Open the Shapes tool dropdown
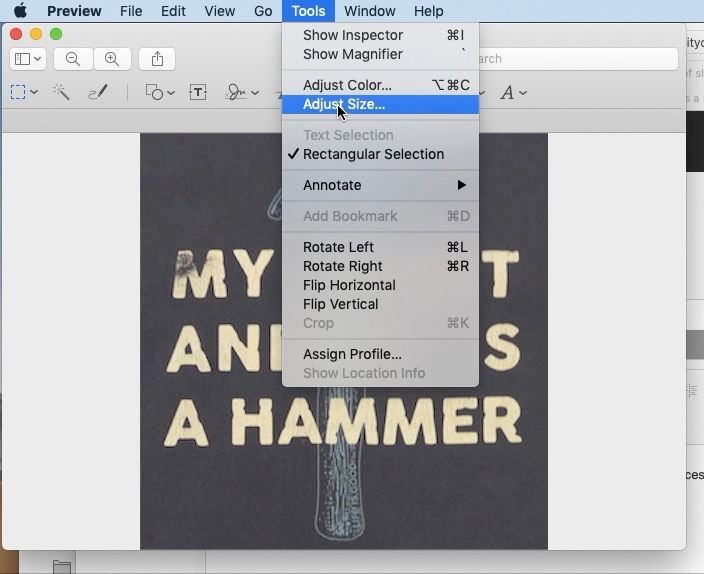 pyautogui.click(x=159, y=93)
